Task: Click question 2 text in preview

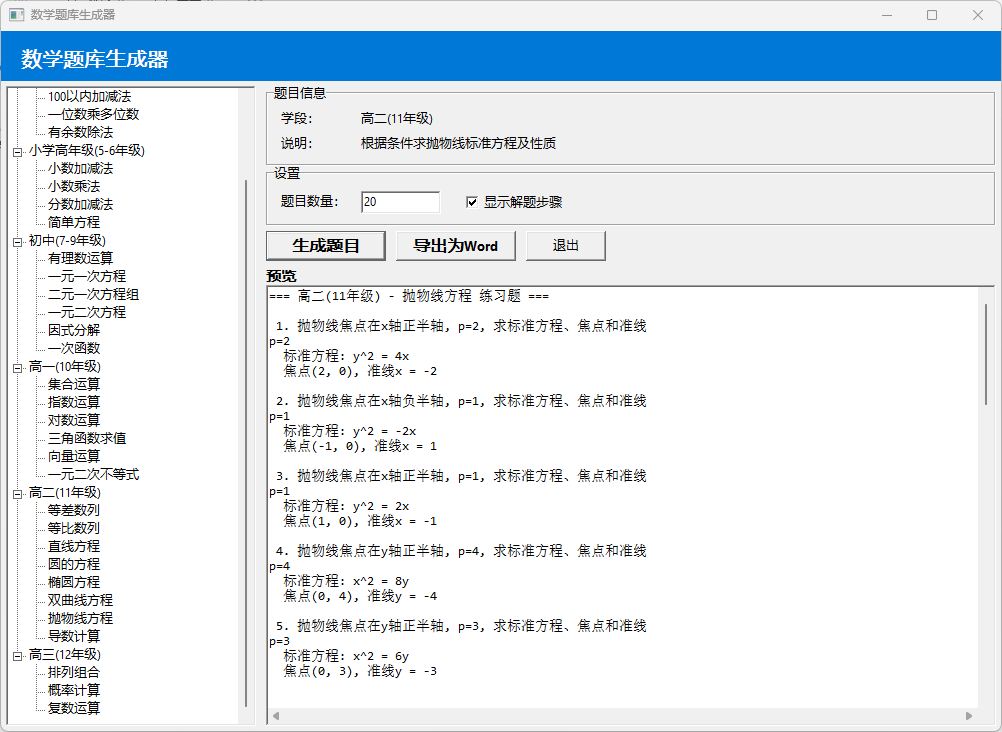Action: (x=461, y=401)
